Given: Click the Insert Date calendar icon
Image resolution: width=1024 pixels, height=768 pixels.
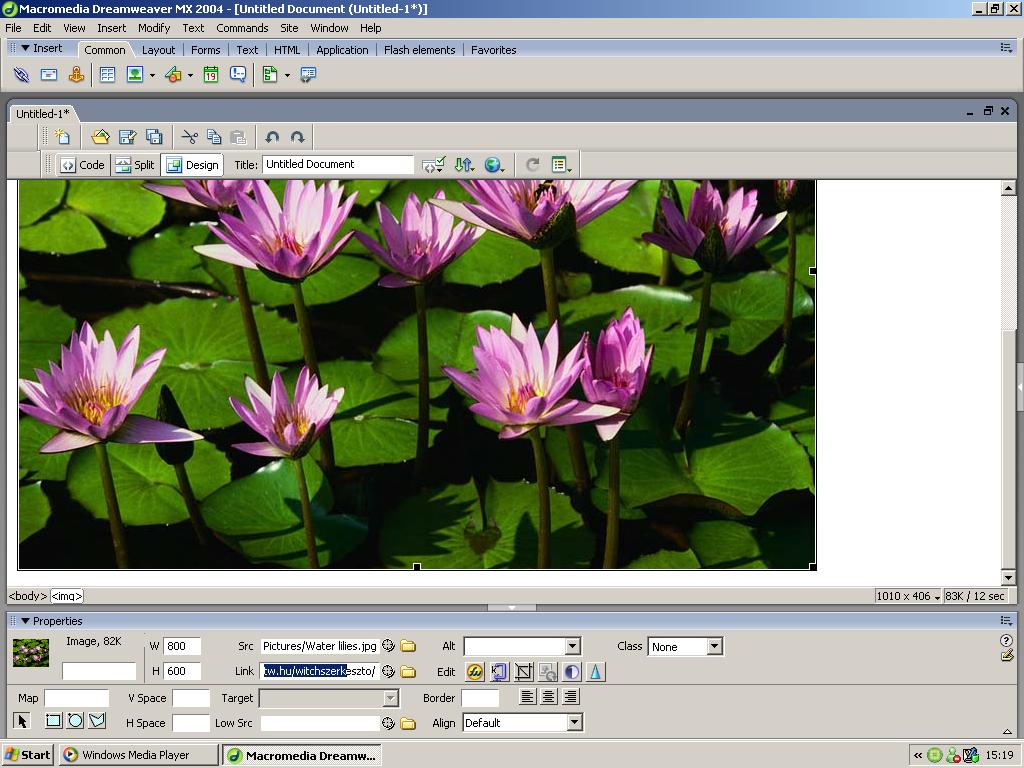Looking at the screenshot, I should click(211, 75).
